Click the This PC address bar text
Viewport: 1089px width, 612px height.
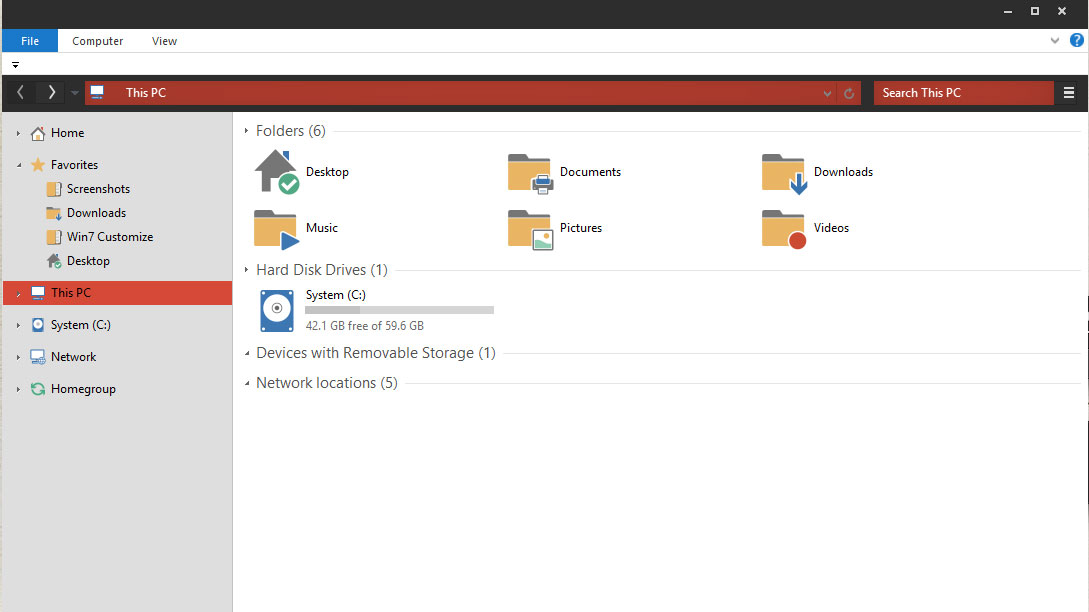(x=146, y=92)
